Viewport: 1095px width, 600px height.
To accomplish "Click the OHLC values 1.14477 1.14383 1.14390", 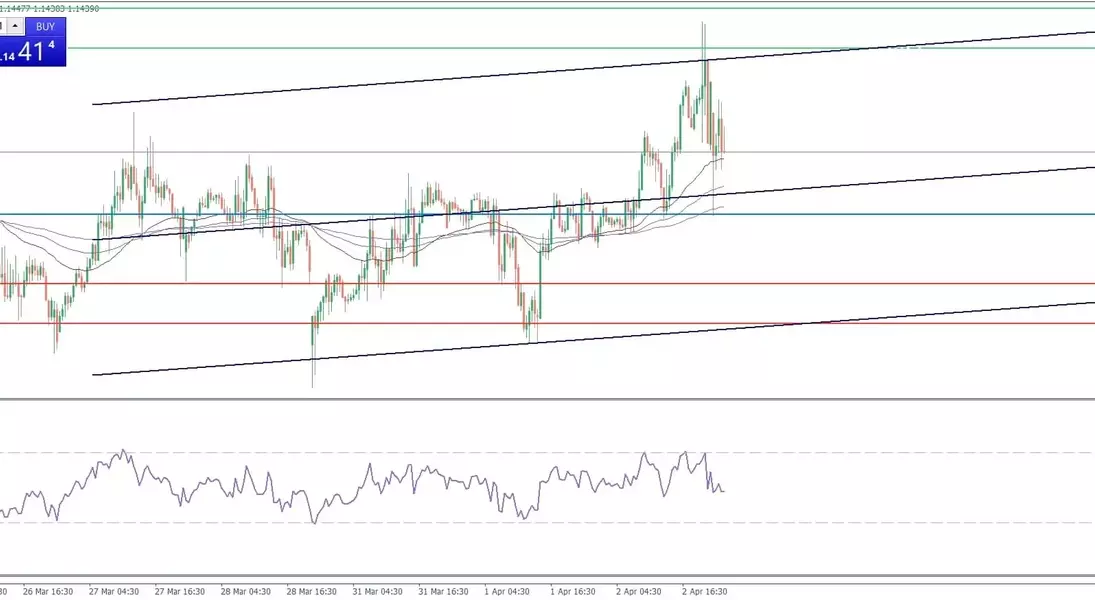I will point(50,8).
